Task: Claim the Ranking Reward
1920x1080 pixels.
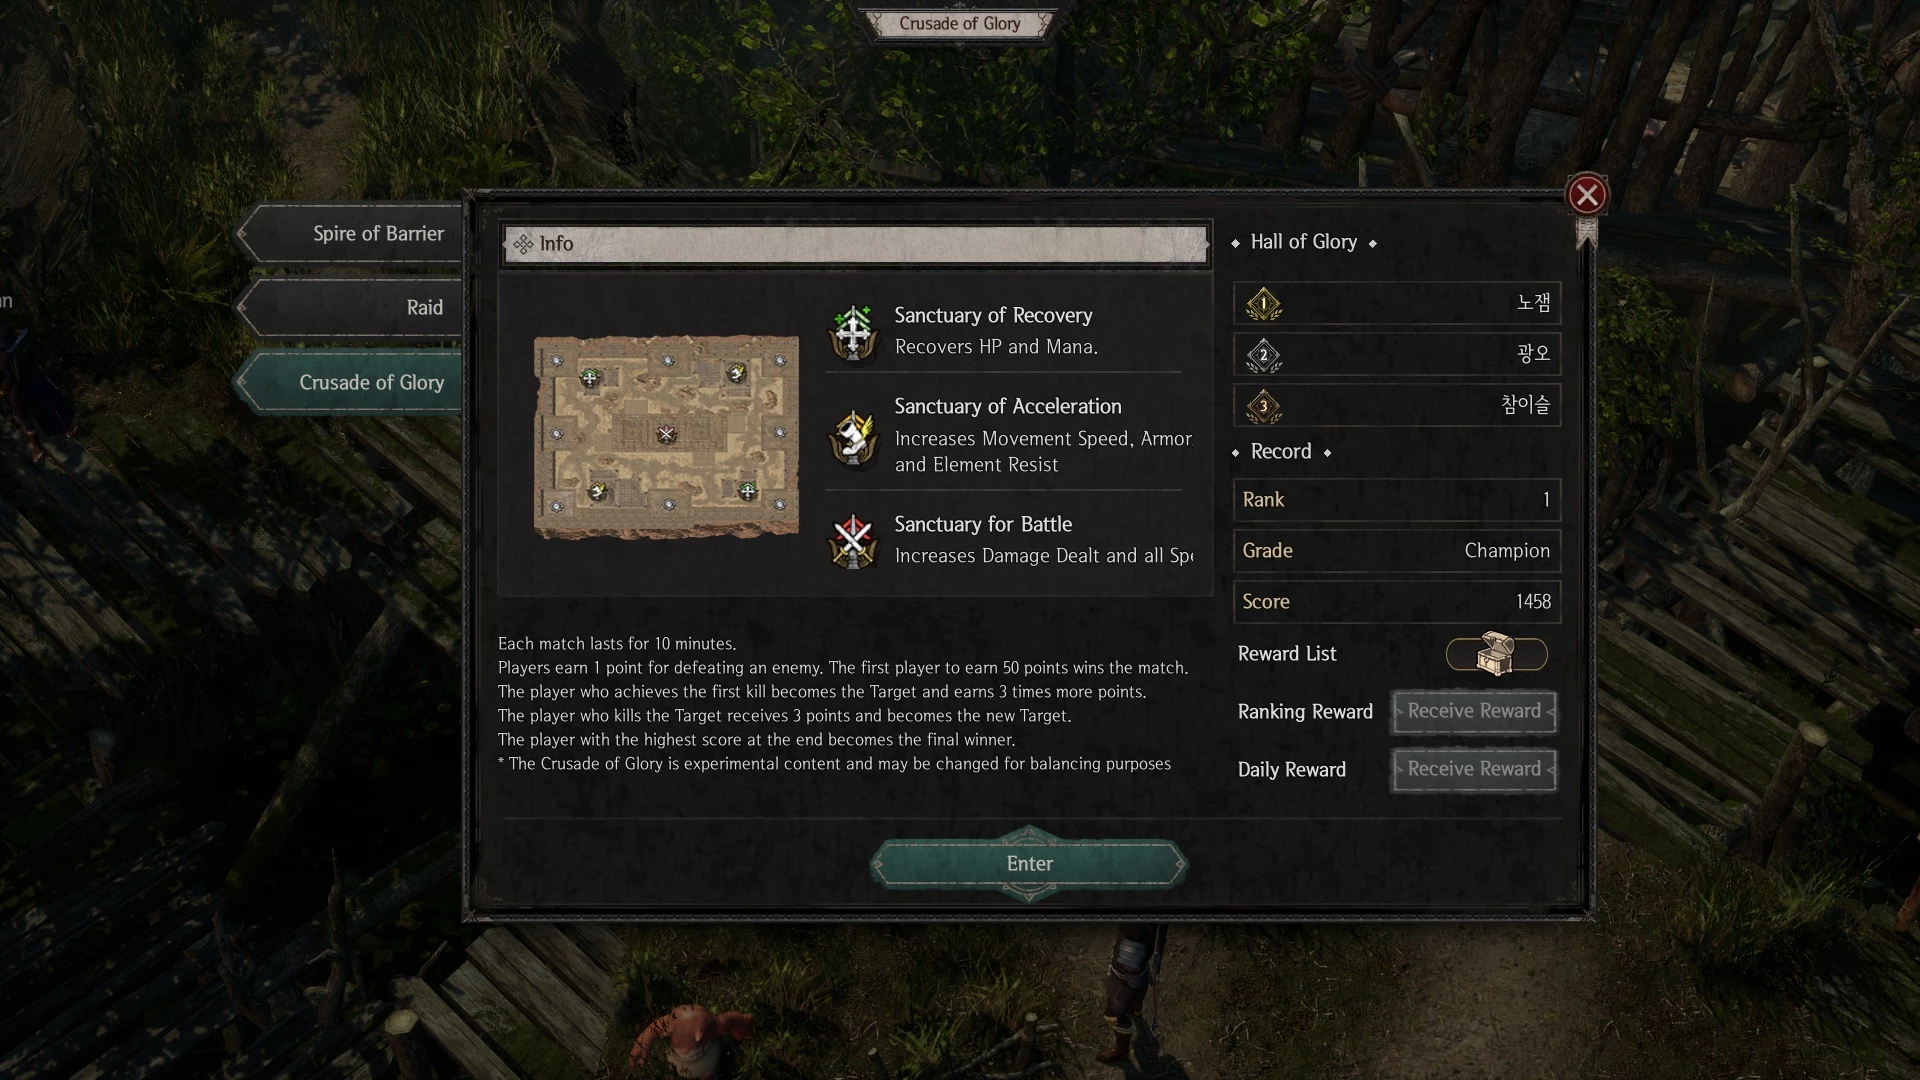Action: [x=1474, y=711]
